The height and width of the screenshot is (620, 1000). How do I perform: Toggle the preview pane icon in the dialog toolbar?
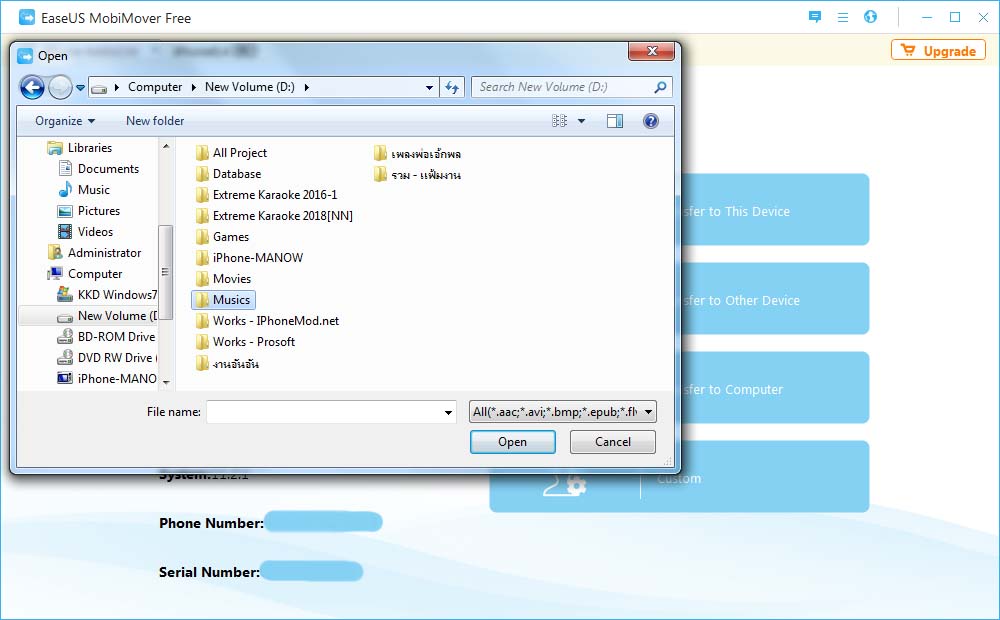pos(615,120)
